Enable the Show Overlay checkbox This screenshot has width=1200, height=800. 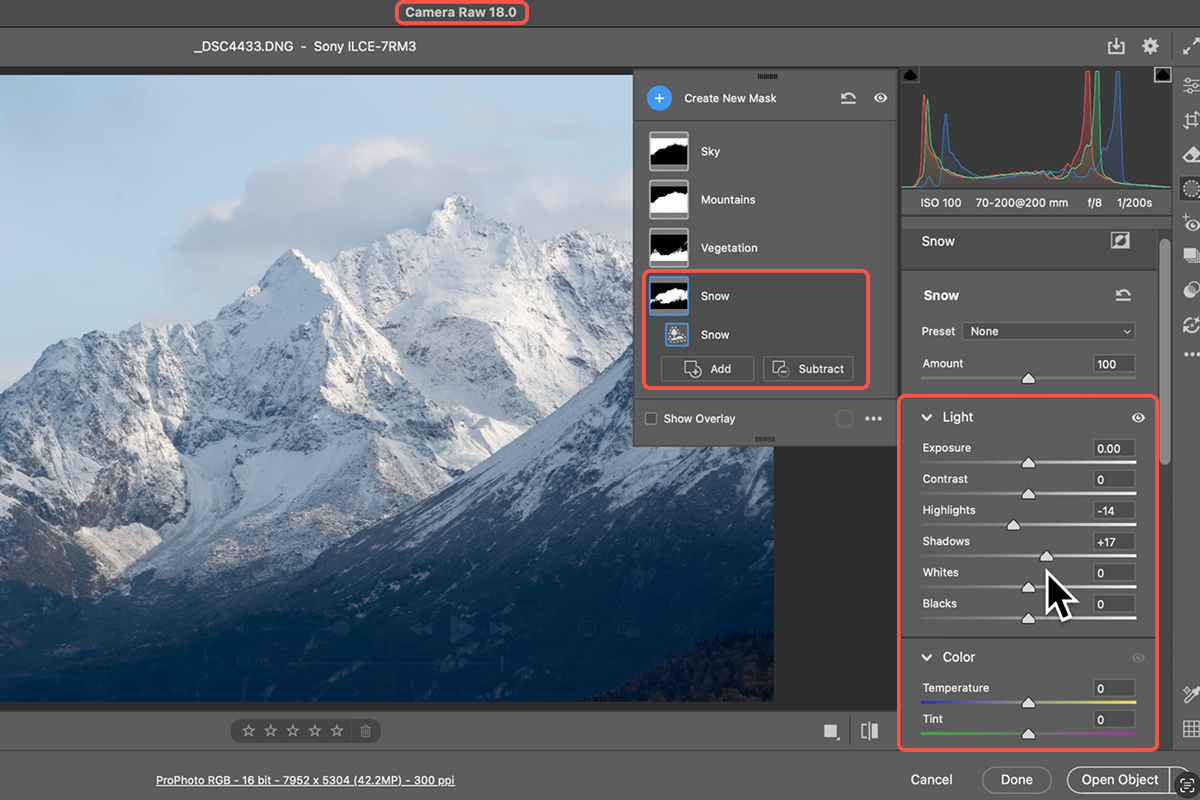click(x=651, y=418)
